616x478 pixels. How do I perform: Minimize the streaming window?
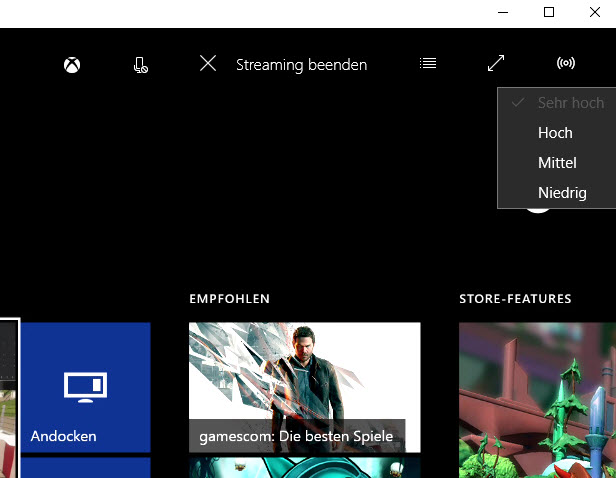pos(503,12)
